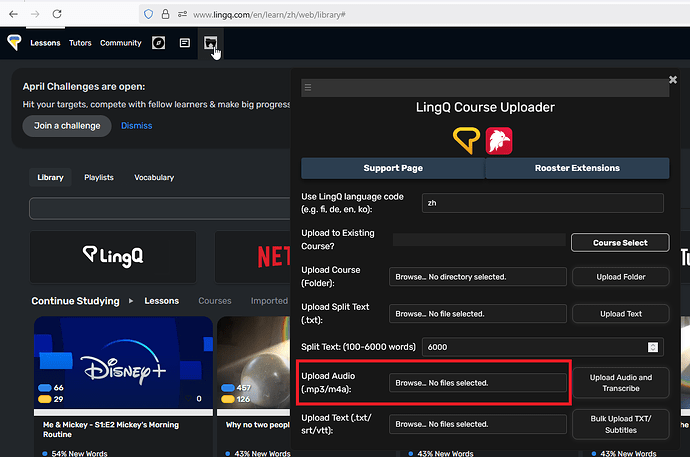The height and width of the screenshot is (457, 690).
Task: Open the Support Page button
Action: [393, 168]
